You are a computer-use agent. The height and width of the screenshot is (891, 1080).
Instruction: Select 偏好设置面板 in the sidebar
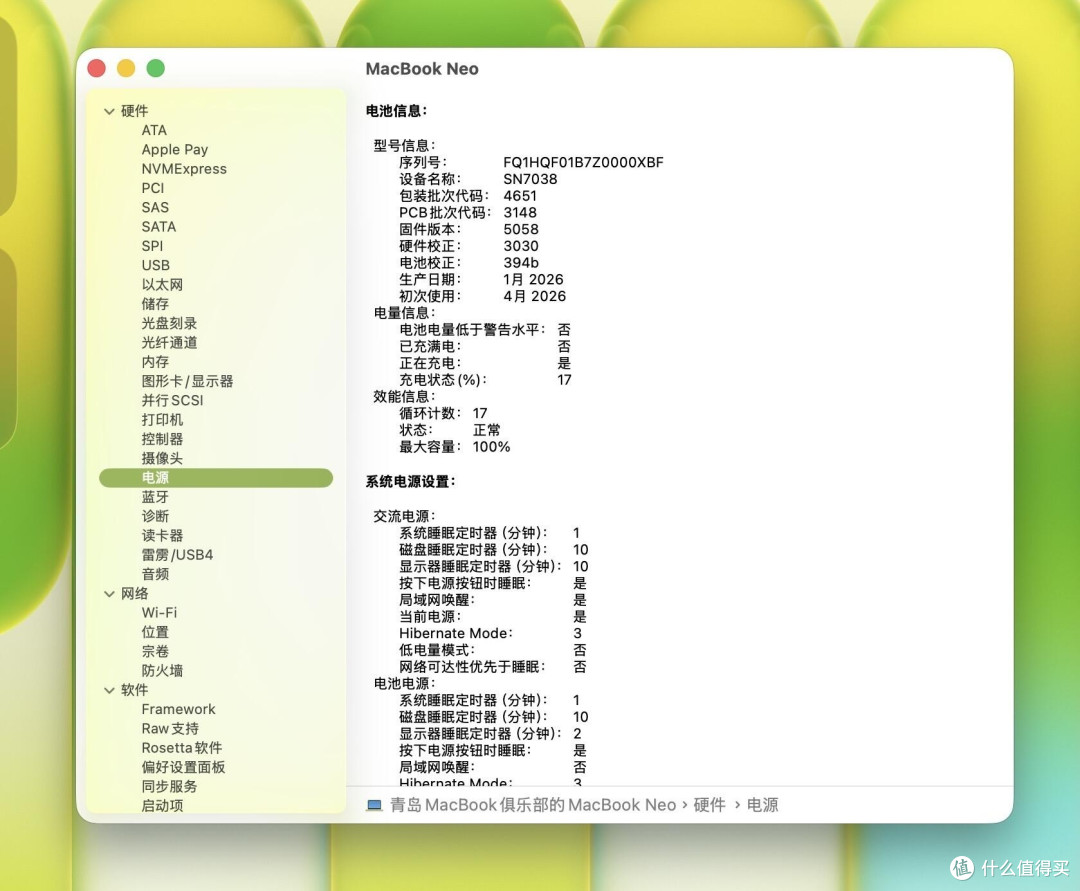183,766
